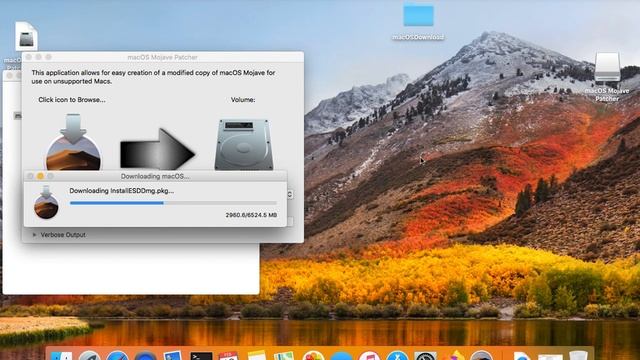Minimize the Downloading macOS dialog

tap(40, 176)
